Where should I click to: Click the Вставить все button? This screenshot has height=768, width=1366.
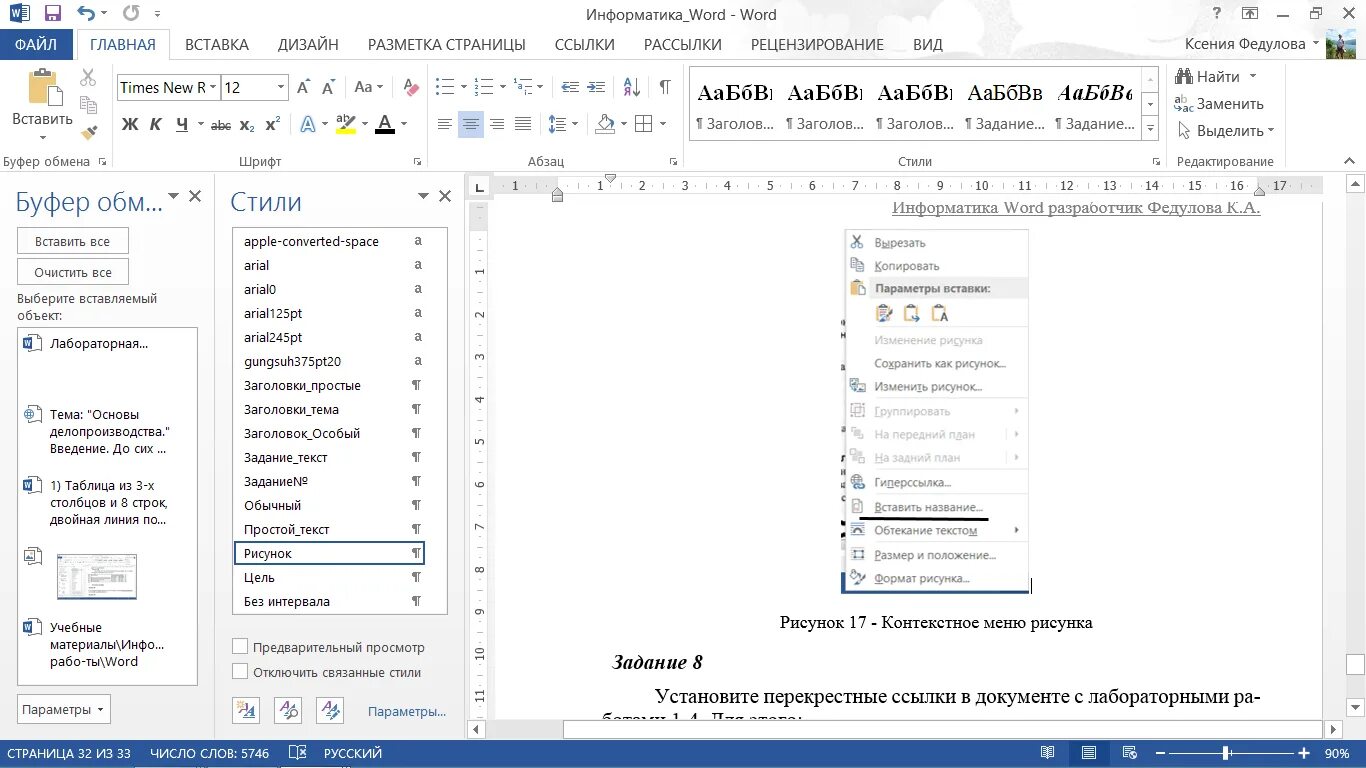pyautogui.click(x=73, y=241)
